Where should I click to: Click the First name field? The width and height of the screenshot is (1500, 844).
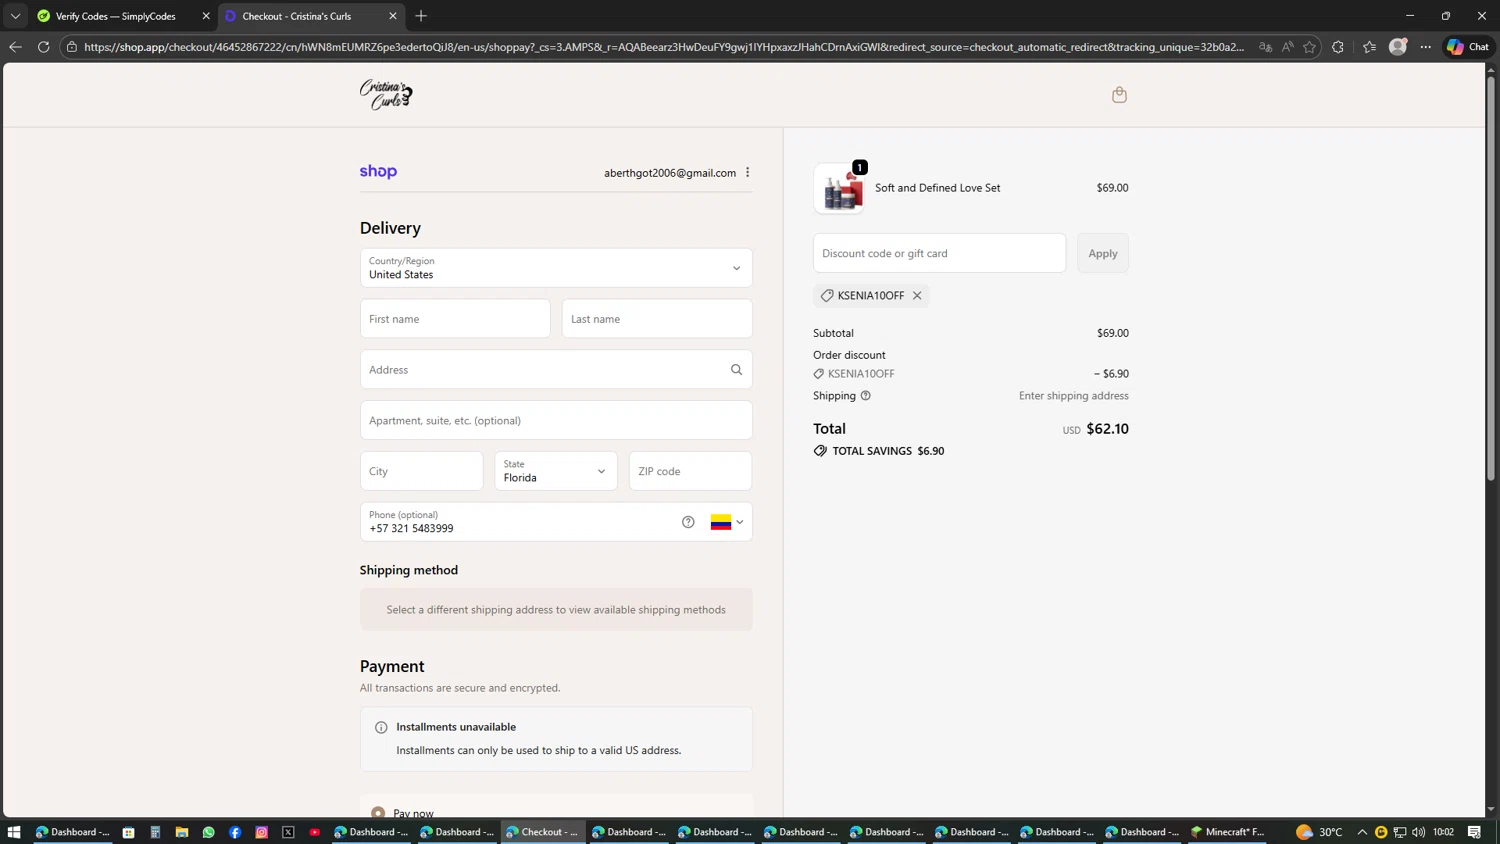pyautogui.click(x=455, y=319)
